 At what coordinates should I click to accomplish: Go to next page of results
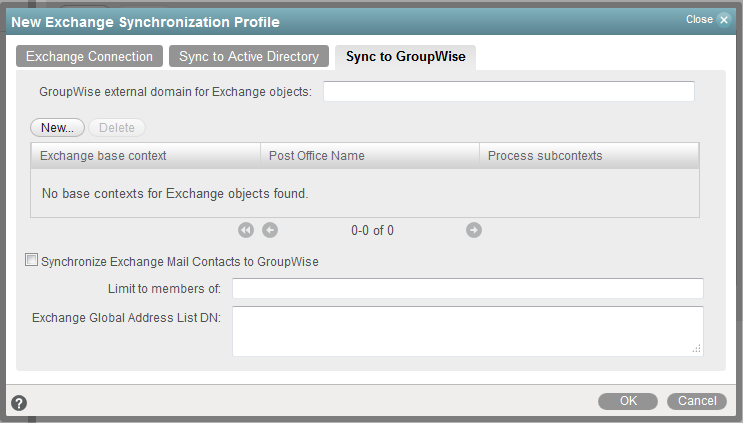coord(474,230)
